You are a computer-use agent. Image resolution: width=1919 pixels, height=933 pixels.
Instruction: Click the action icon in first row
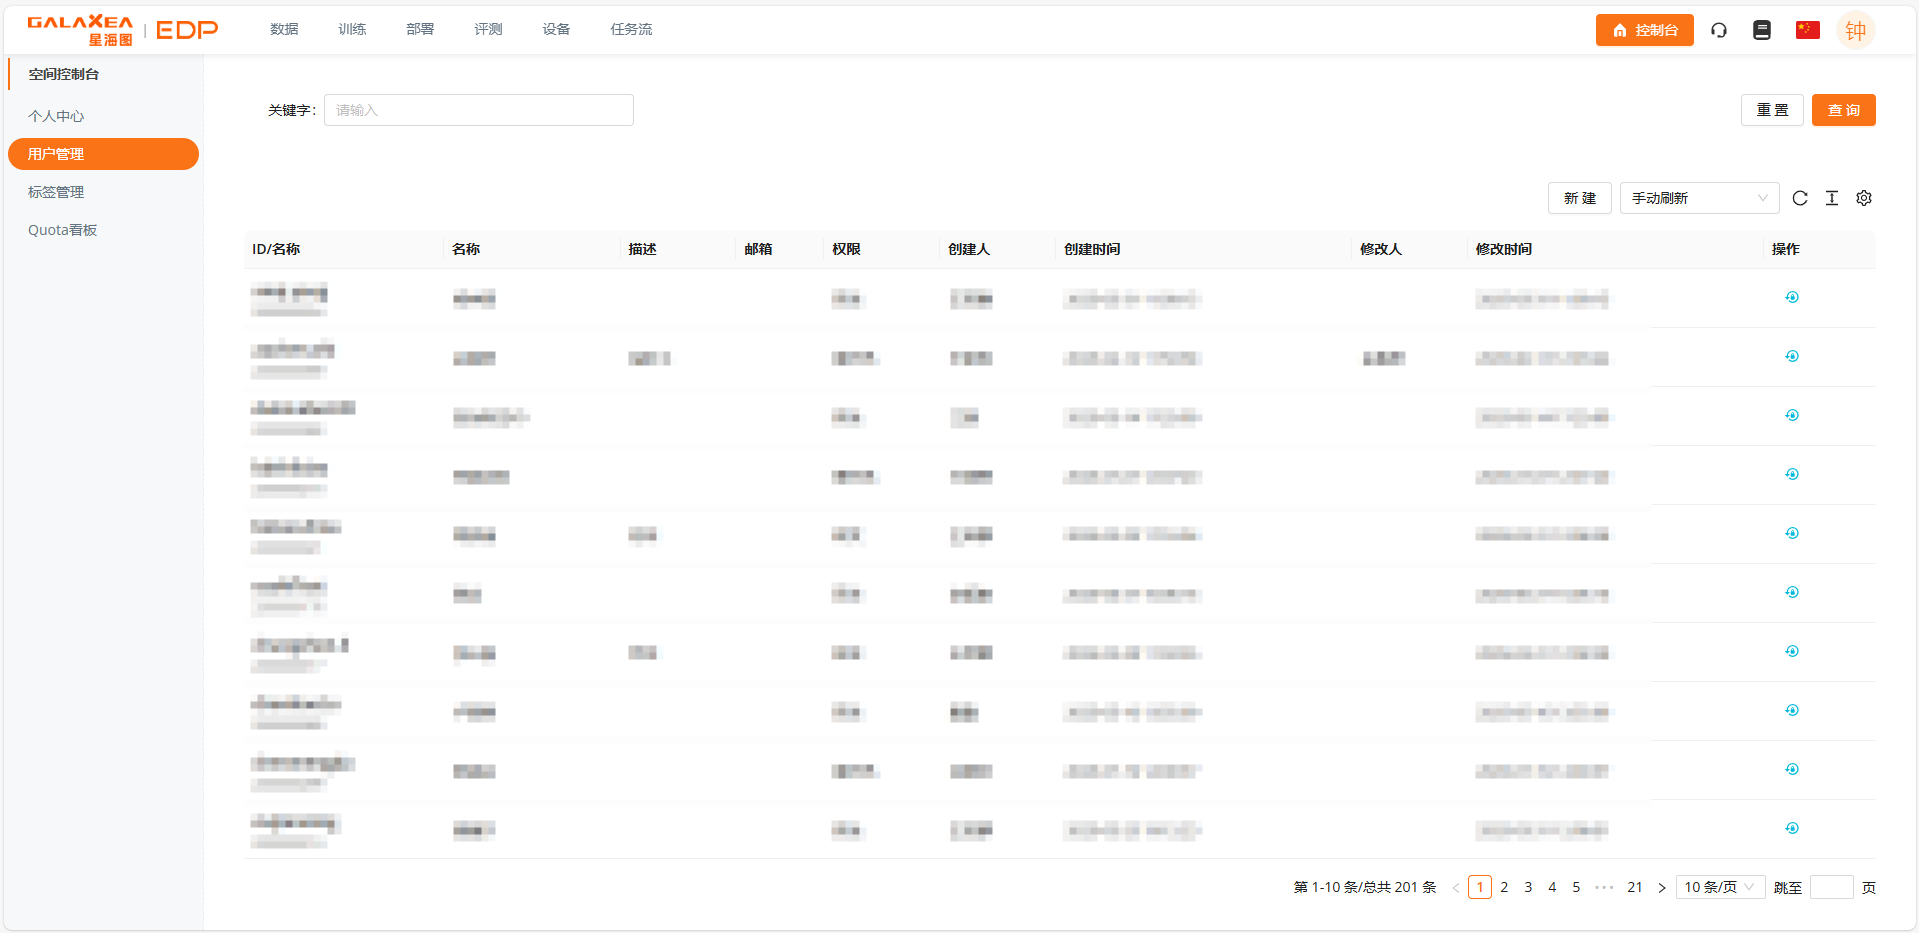(x=1792, y=297)
